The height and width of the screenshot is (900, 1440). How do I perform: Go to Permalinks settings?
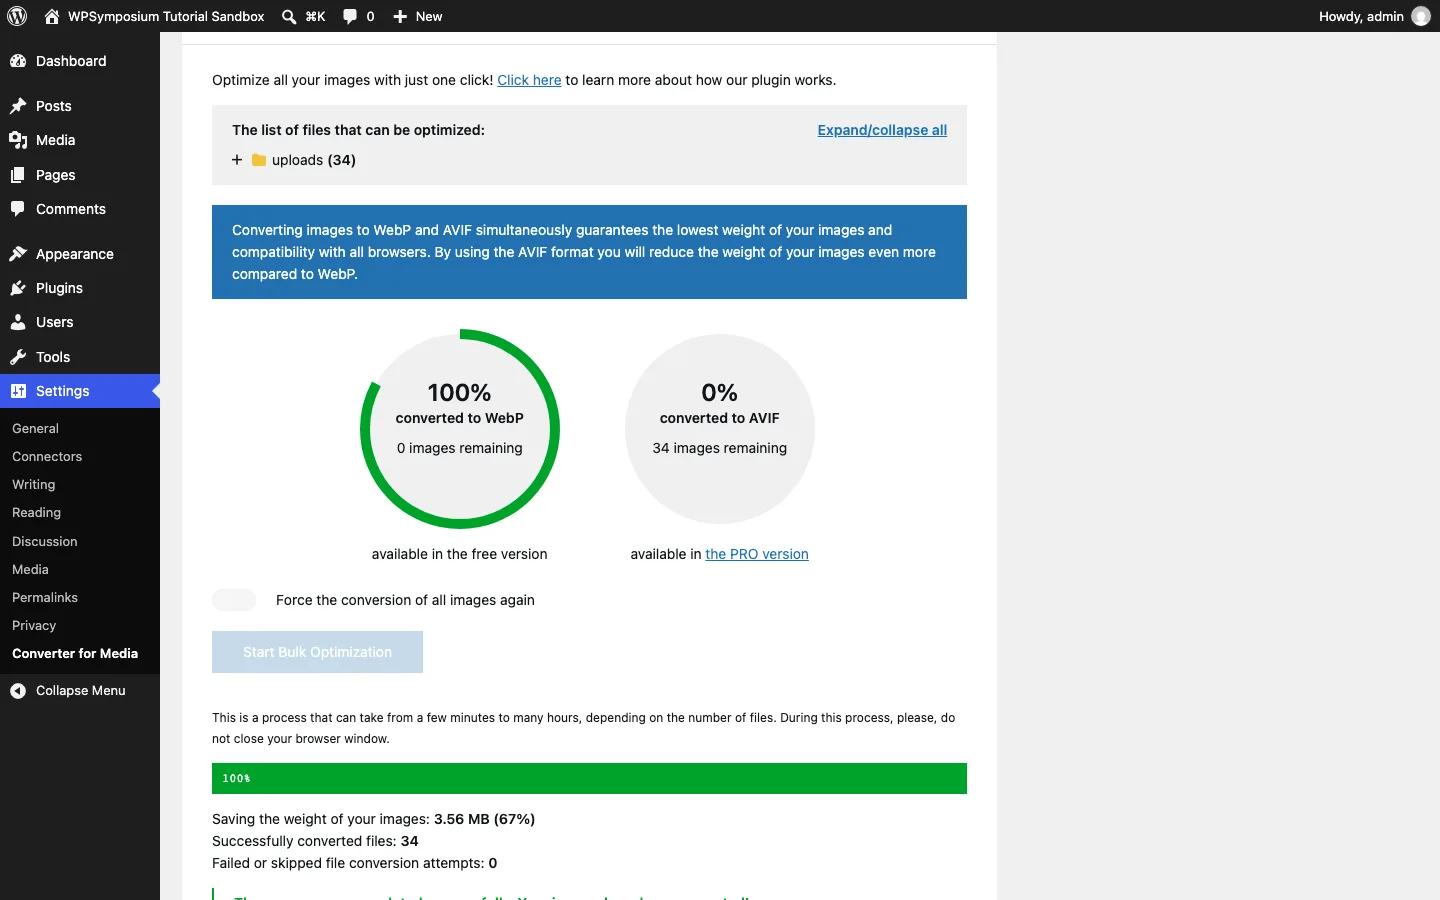click(x=45, y=597)
